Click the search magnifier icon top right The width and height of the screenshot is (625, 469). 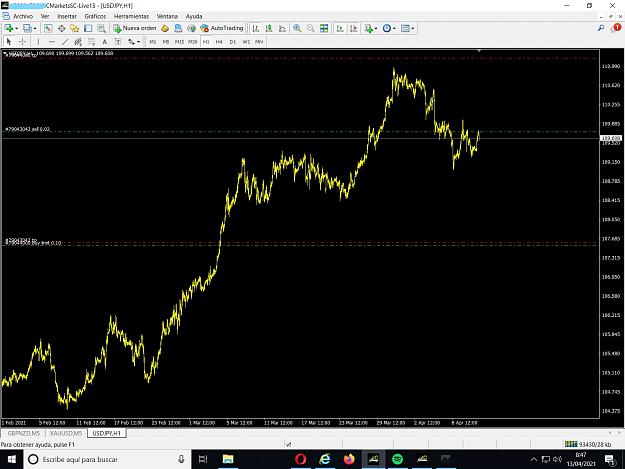pyautogui.click(x=601, y=28)
